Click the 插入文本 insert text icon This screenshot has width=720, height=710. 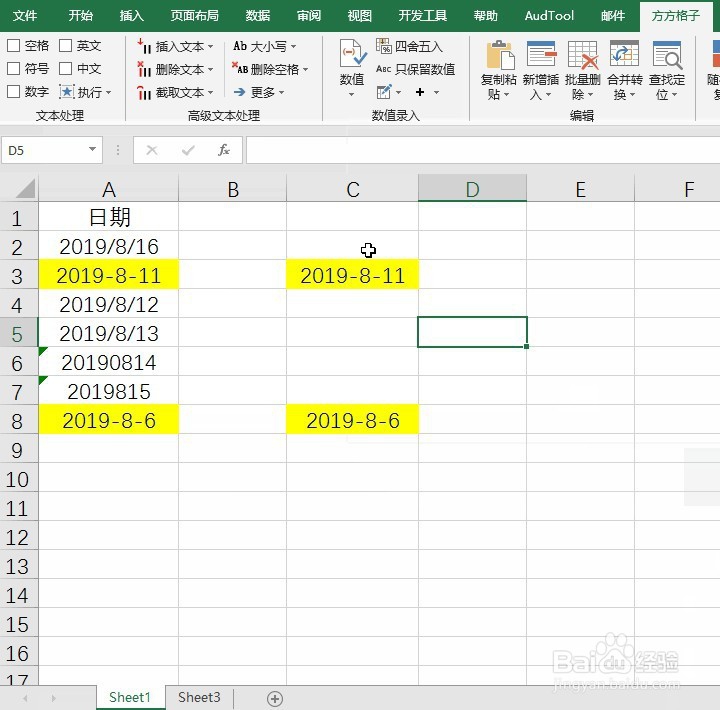point(144,46)
